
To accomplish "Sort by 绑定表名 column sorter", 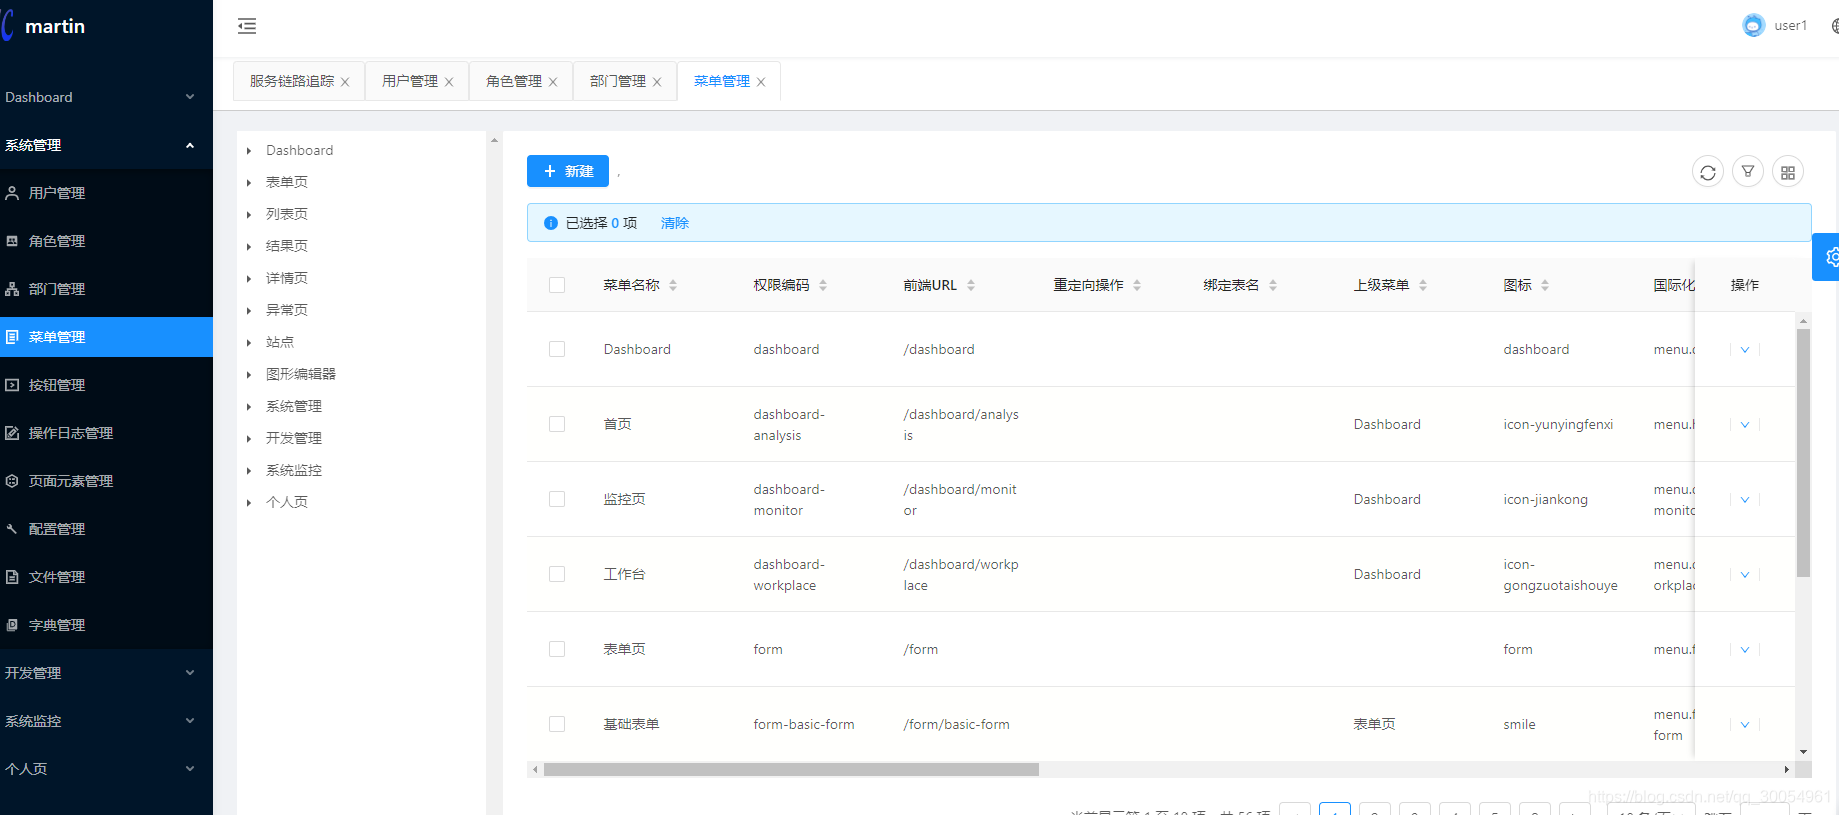I will pyautogui.click(x=1273, y=285).
